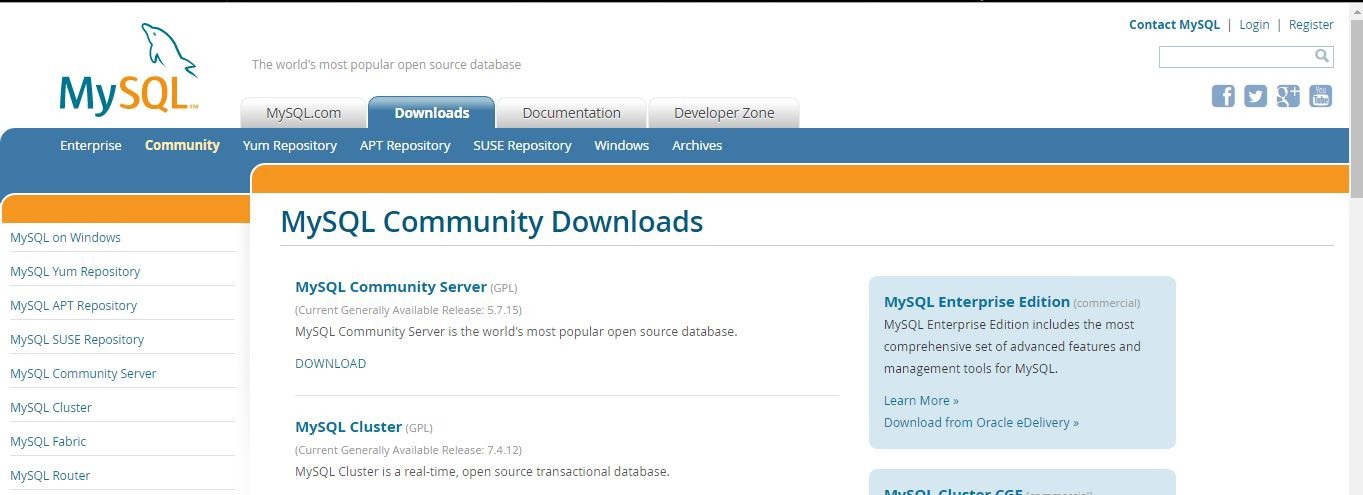Open the Facebook social icon

coord(1223,96)
